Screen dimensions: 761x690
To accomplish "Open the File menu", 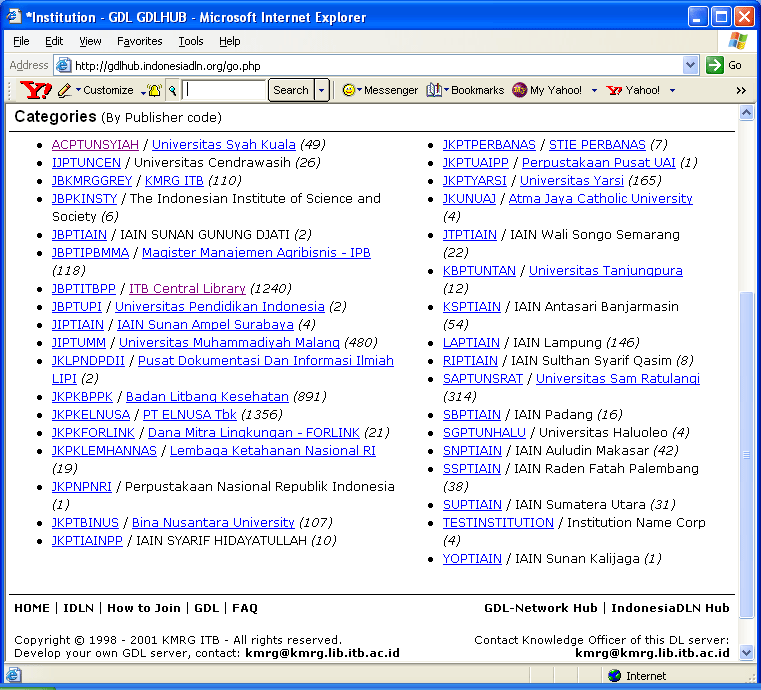I will 21,41.
